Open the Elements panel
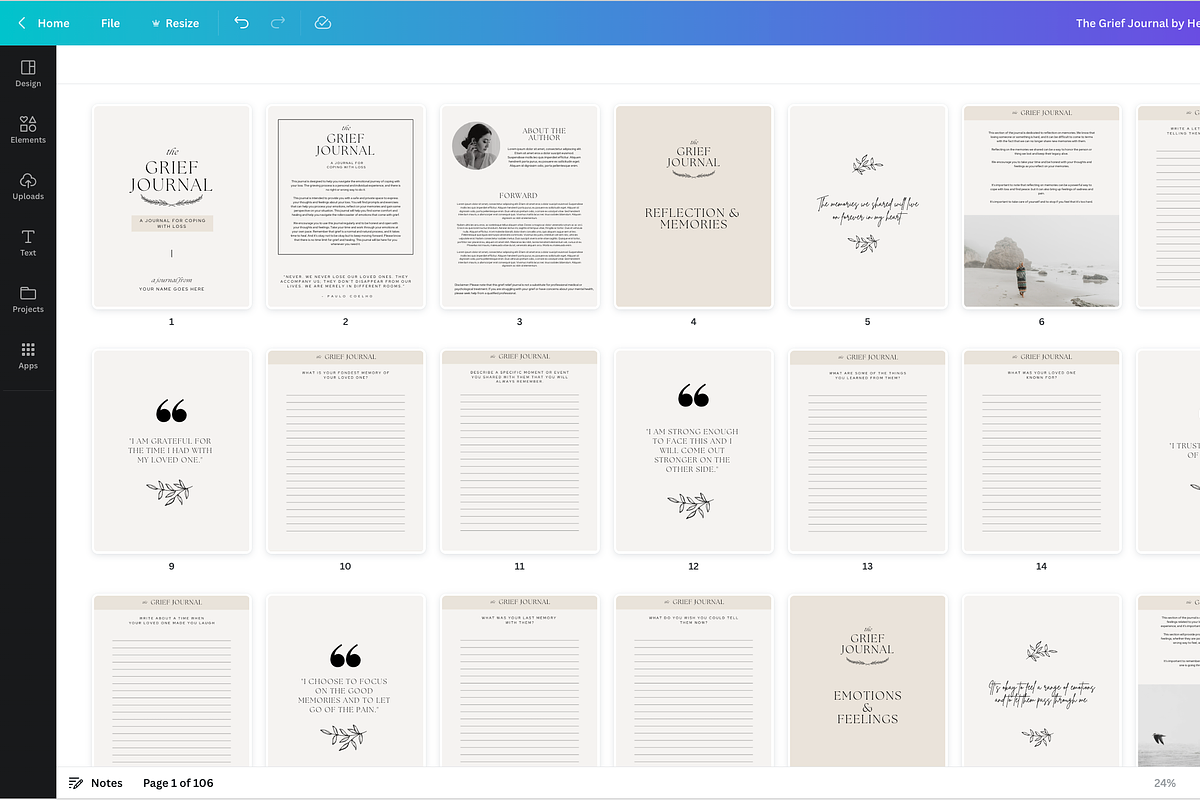Image resolution: width=1200 pixels, height=800 pixels. [28, 130]
